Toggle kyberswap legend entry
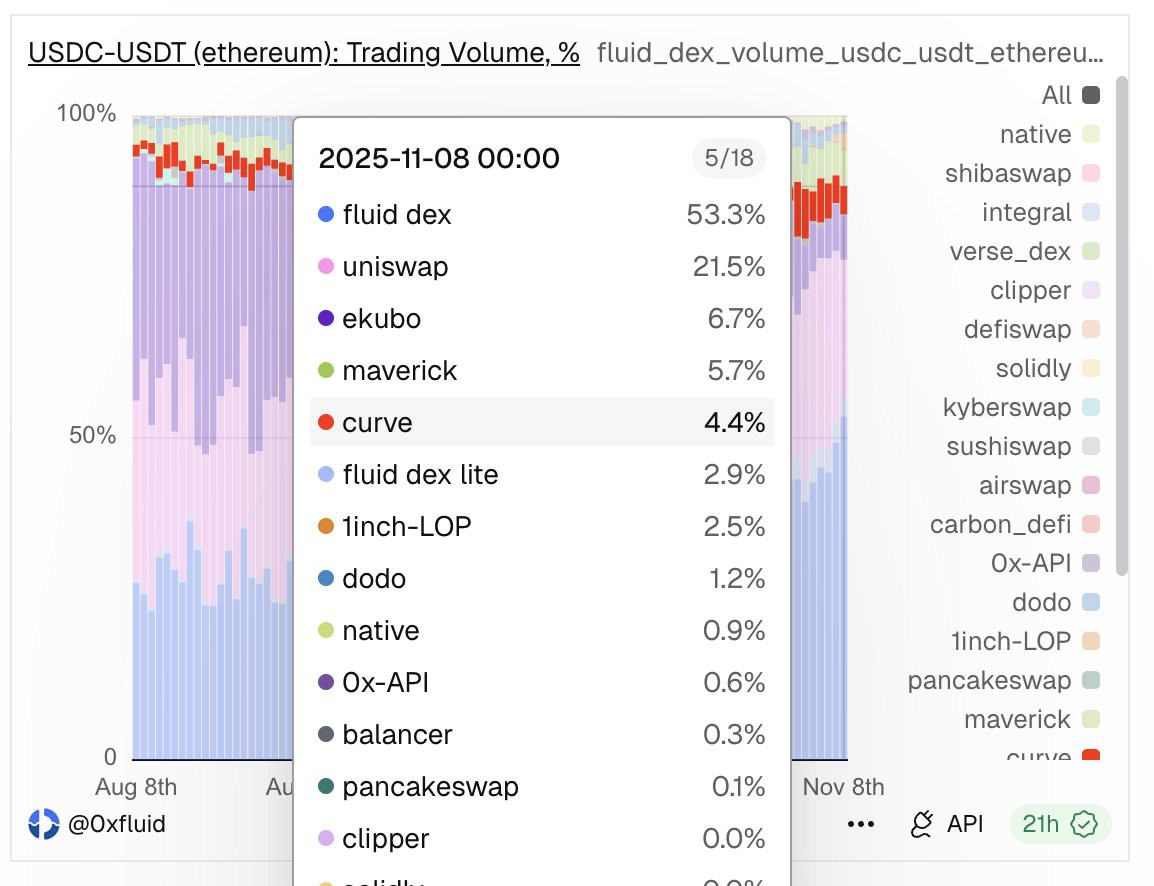Screen dimensions: 1154x886 [x=1022, y=407]
